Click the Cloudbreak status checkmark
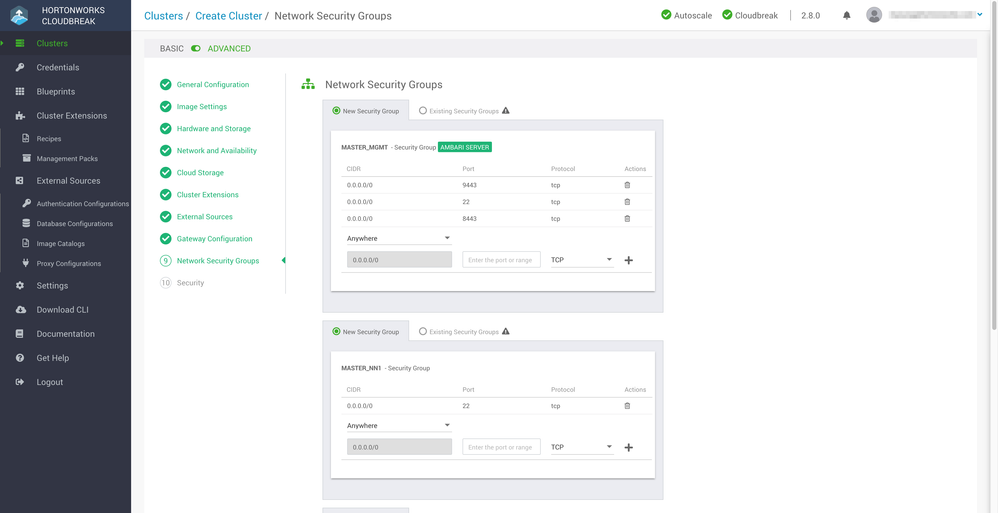This screenshot has height=513, width=998. [x=727, y=15]
